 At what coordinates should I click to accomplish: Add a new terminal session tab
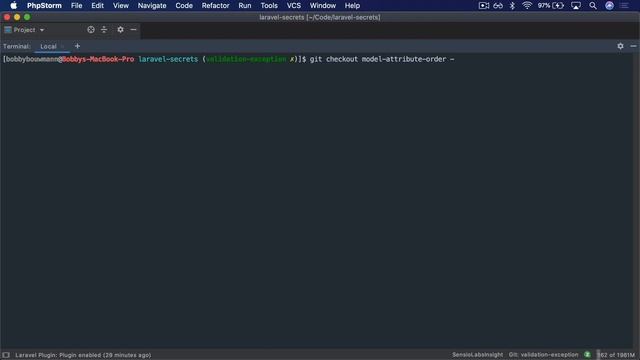pos(77,46)
